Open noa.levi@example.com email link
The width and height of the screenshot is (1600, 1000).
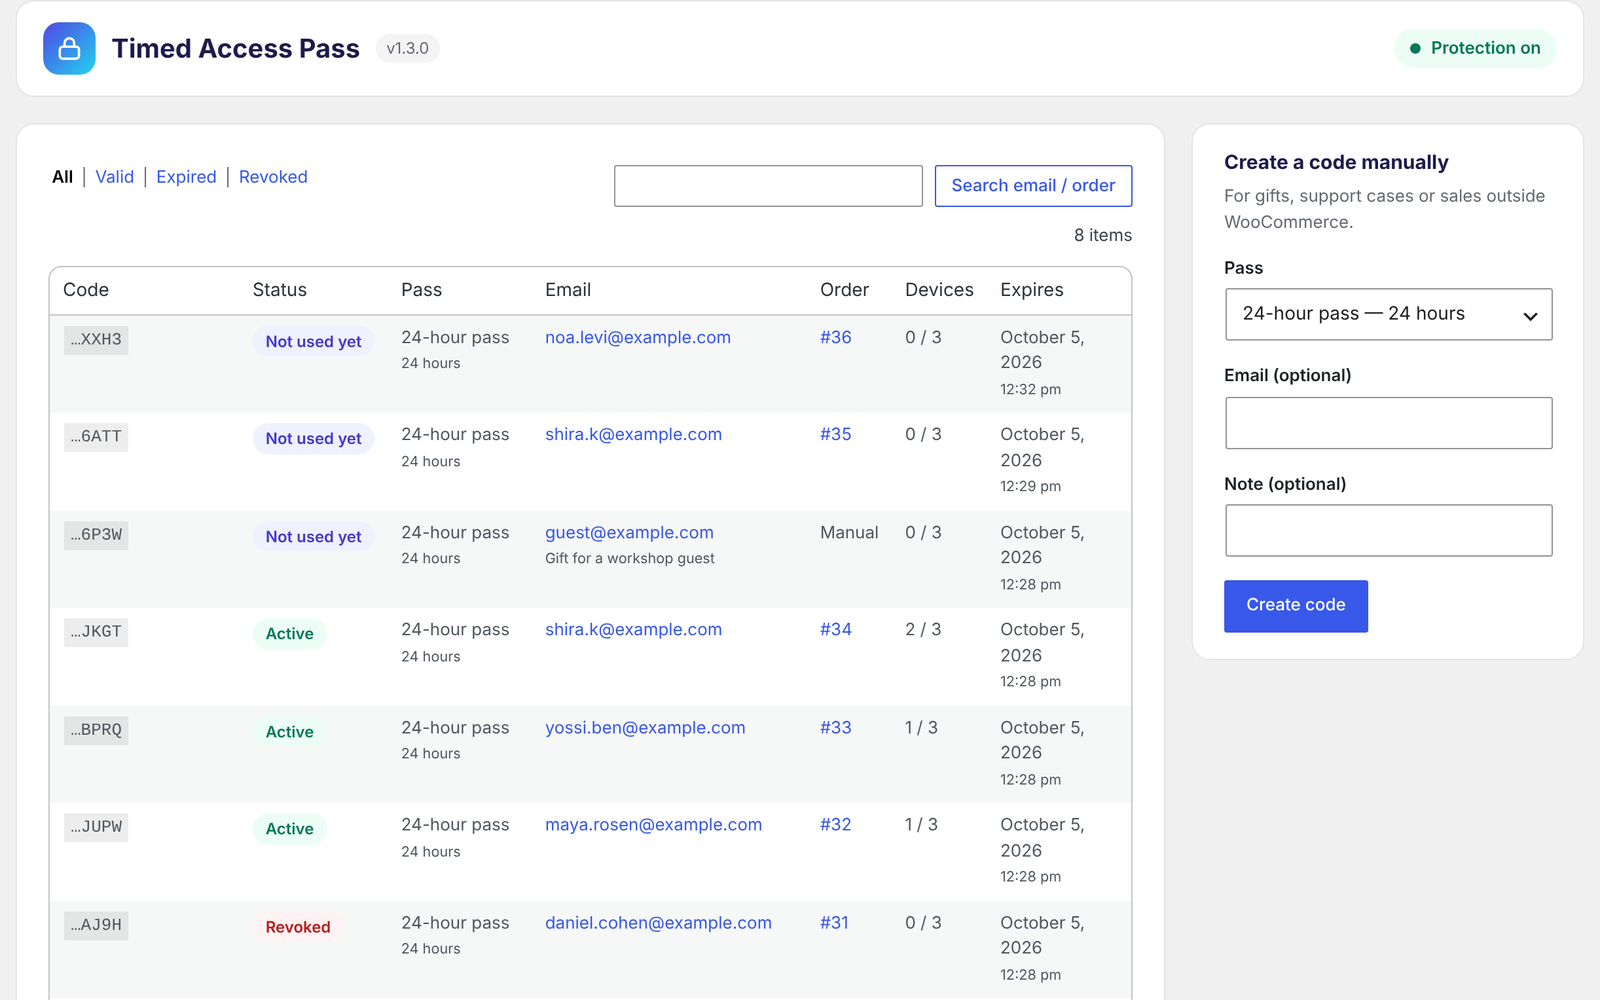(x=638, y=338)
